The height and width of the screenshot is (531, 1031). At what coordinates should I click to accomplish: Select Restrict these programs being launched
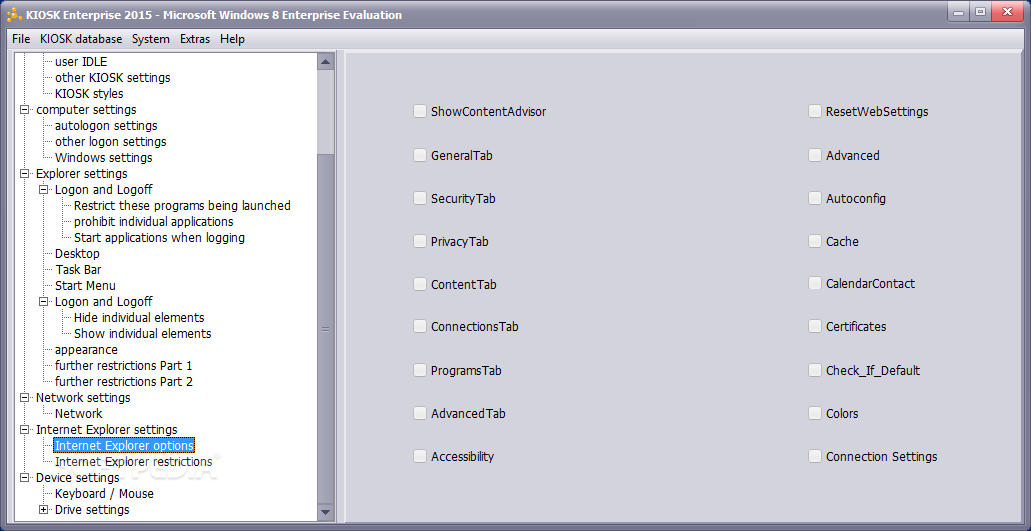[182, 206]
